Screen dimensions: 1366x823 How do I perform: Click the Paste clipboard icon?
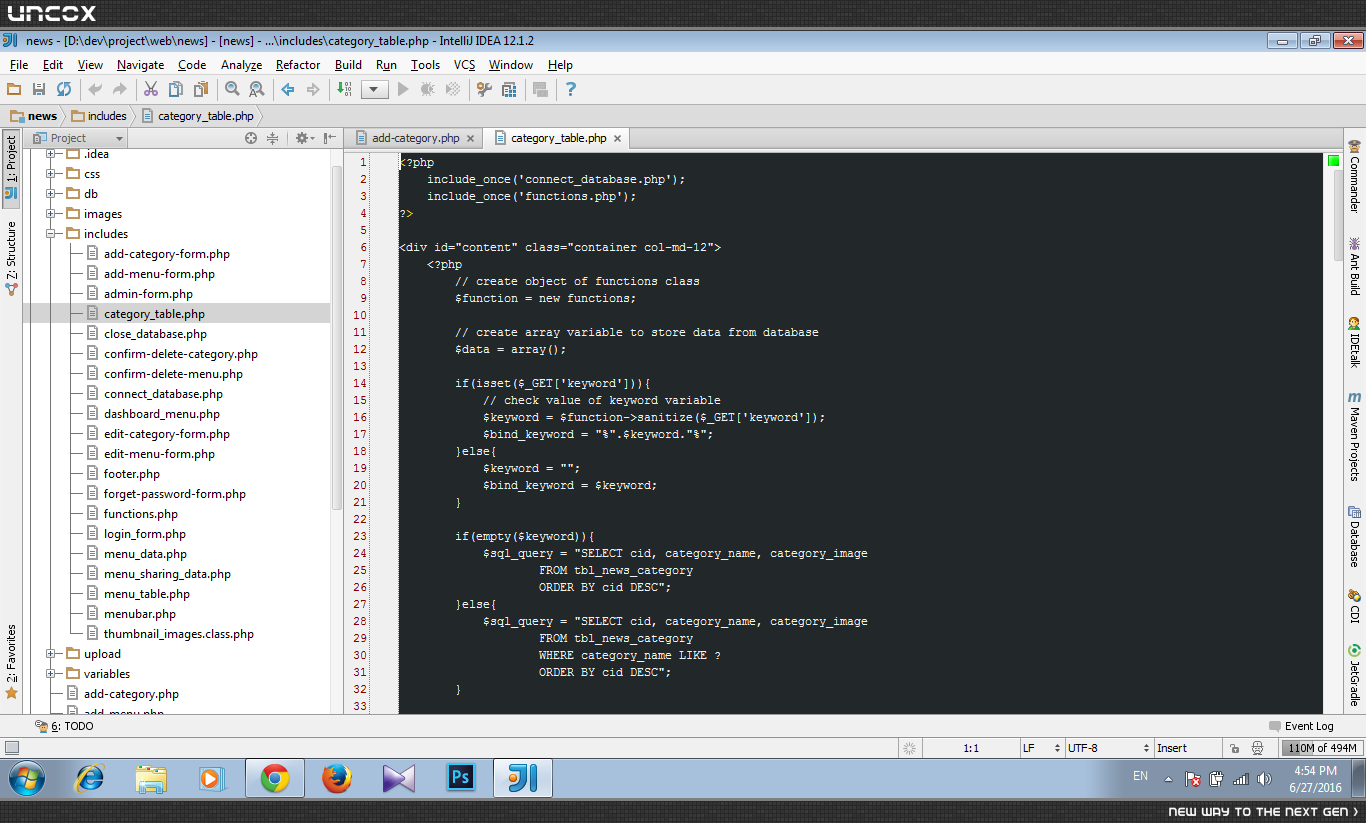[x=200, y=90]
